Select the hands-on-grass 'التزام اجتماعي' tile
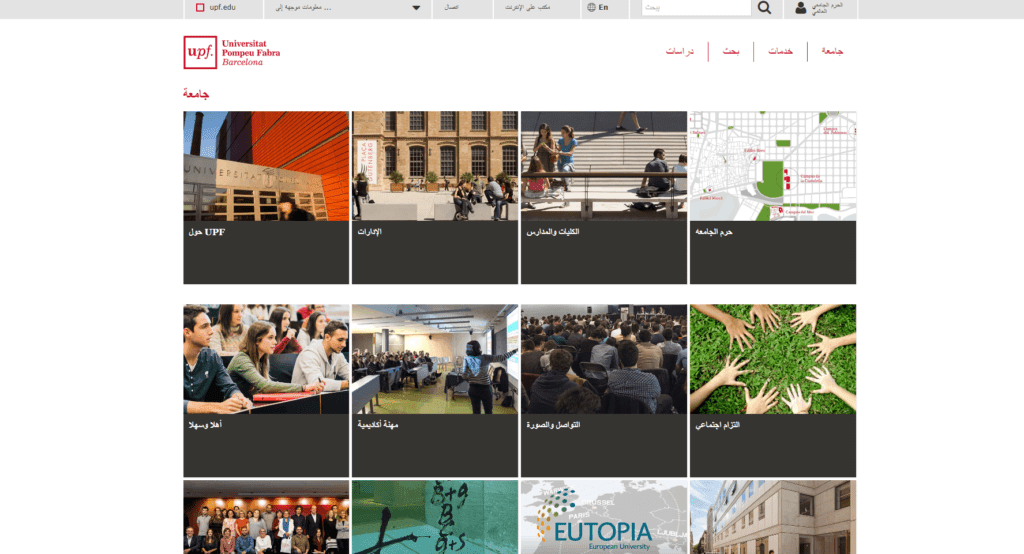This screenshot has width=1024, height=554. [772, 390]
